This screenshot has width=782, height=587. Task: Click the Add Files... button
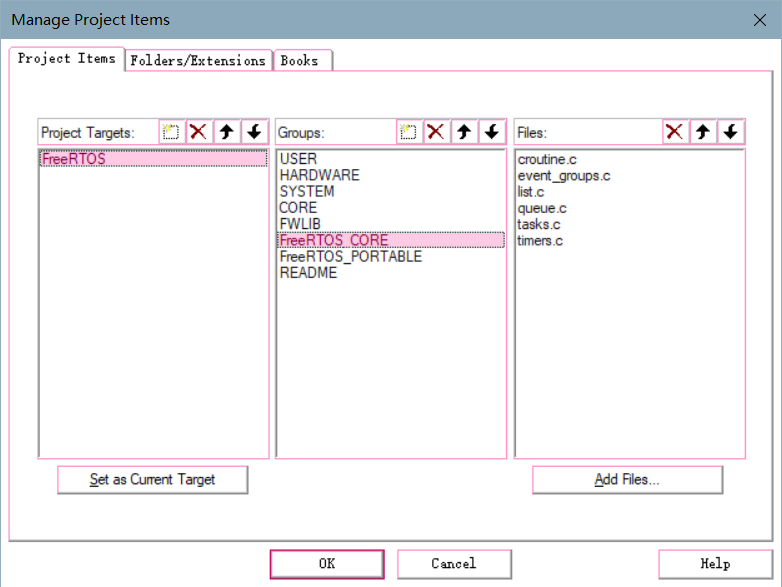point(627,480)
